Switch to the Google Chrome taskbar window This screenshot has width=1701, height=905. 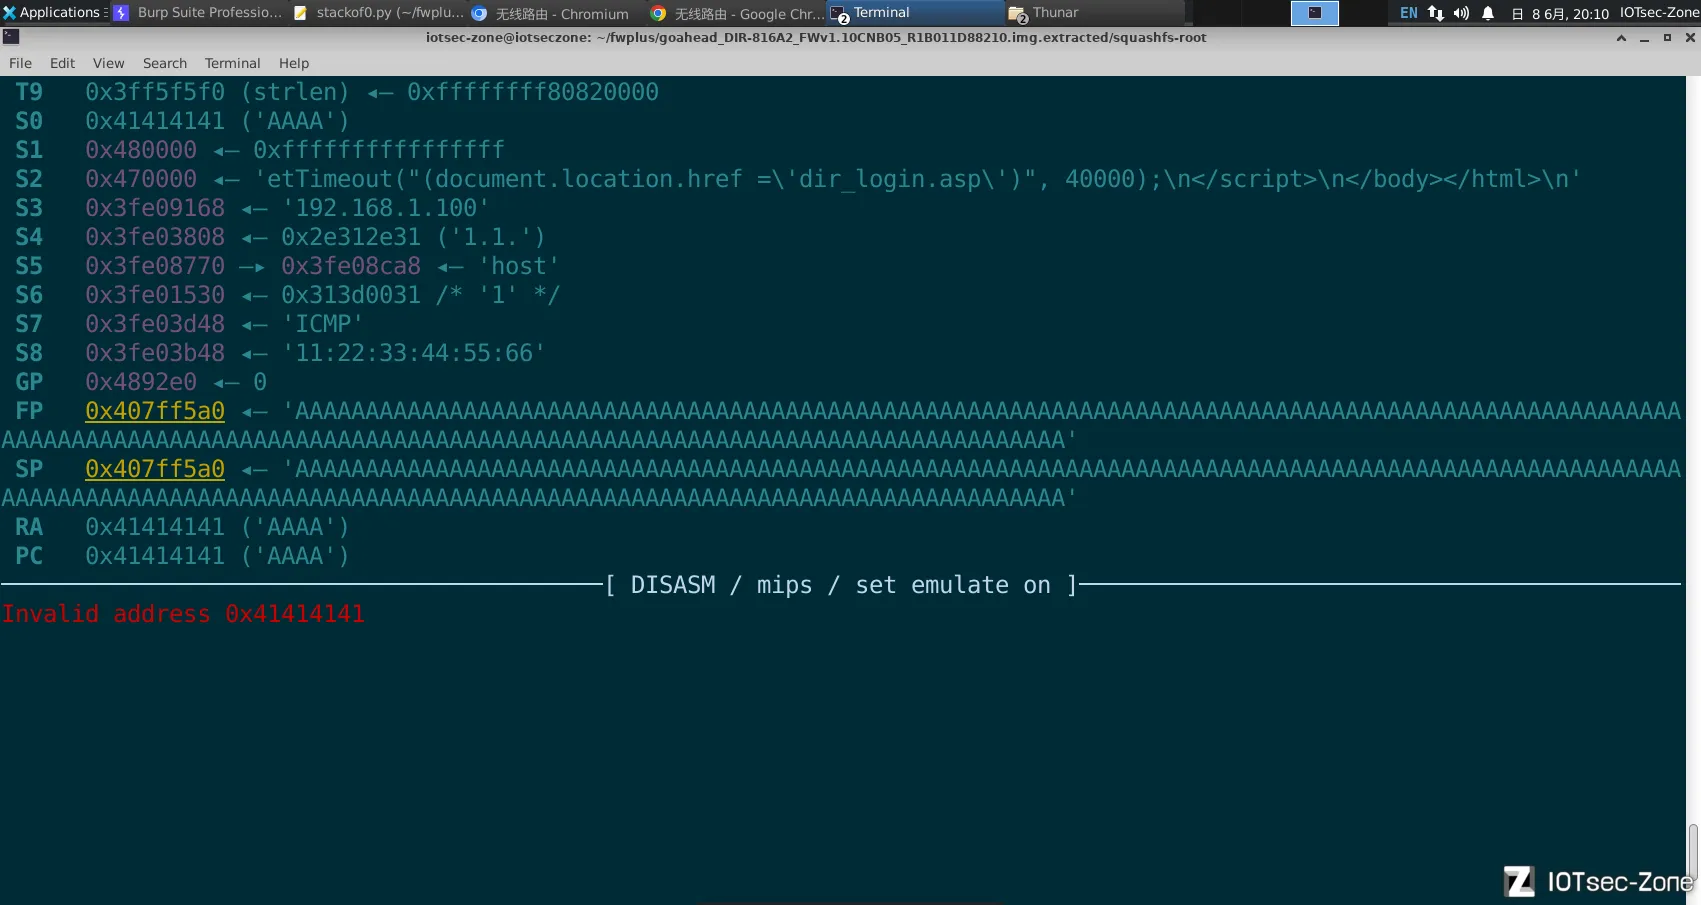[x=736, y=13]
